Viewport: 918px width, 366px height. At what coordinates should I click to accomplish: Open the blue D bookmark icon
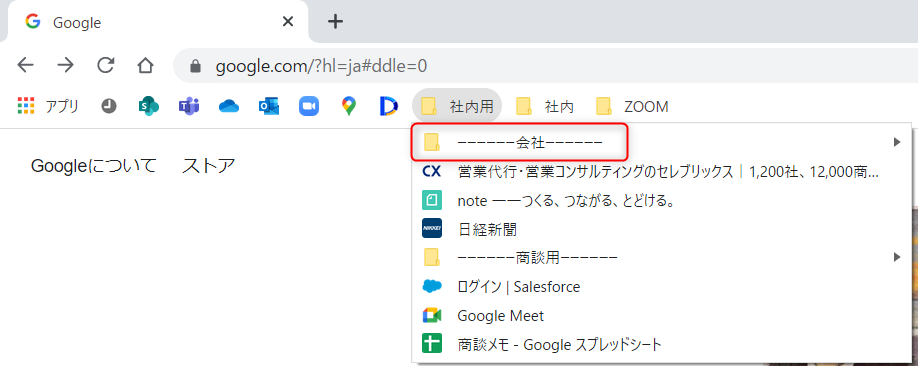pyautogui.click(x=389, y=106)
